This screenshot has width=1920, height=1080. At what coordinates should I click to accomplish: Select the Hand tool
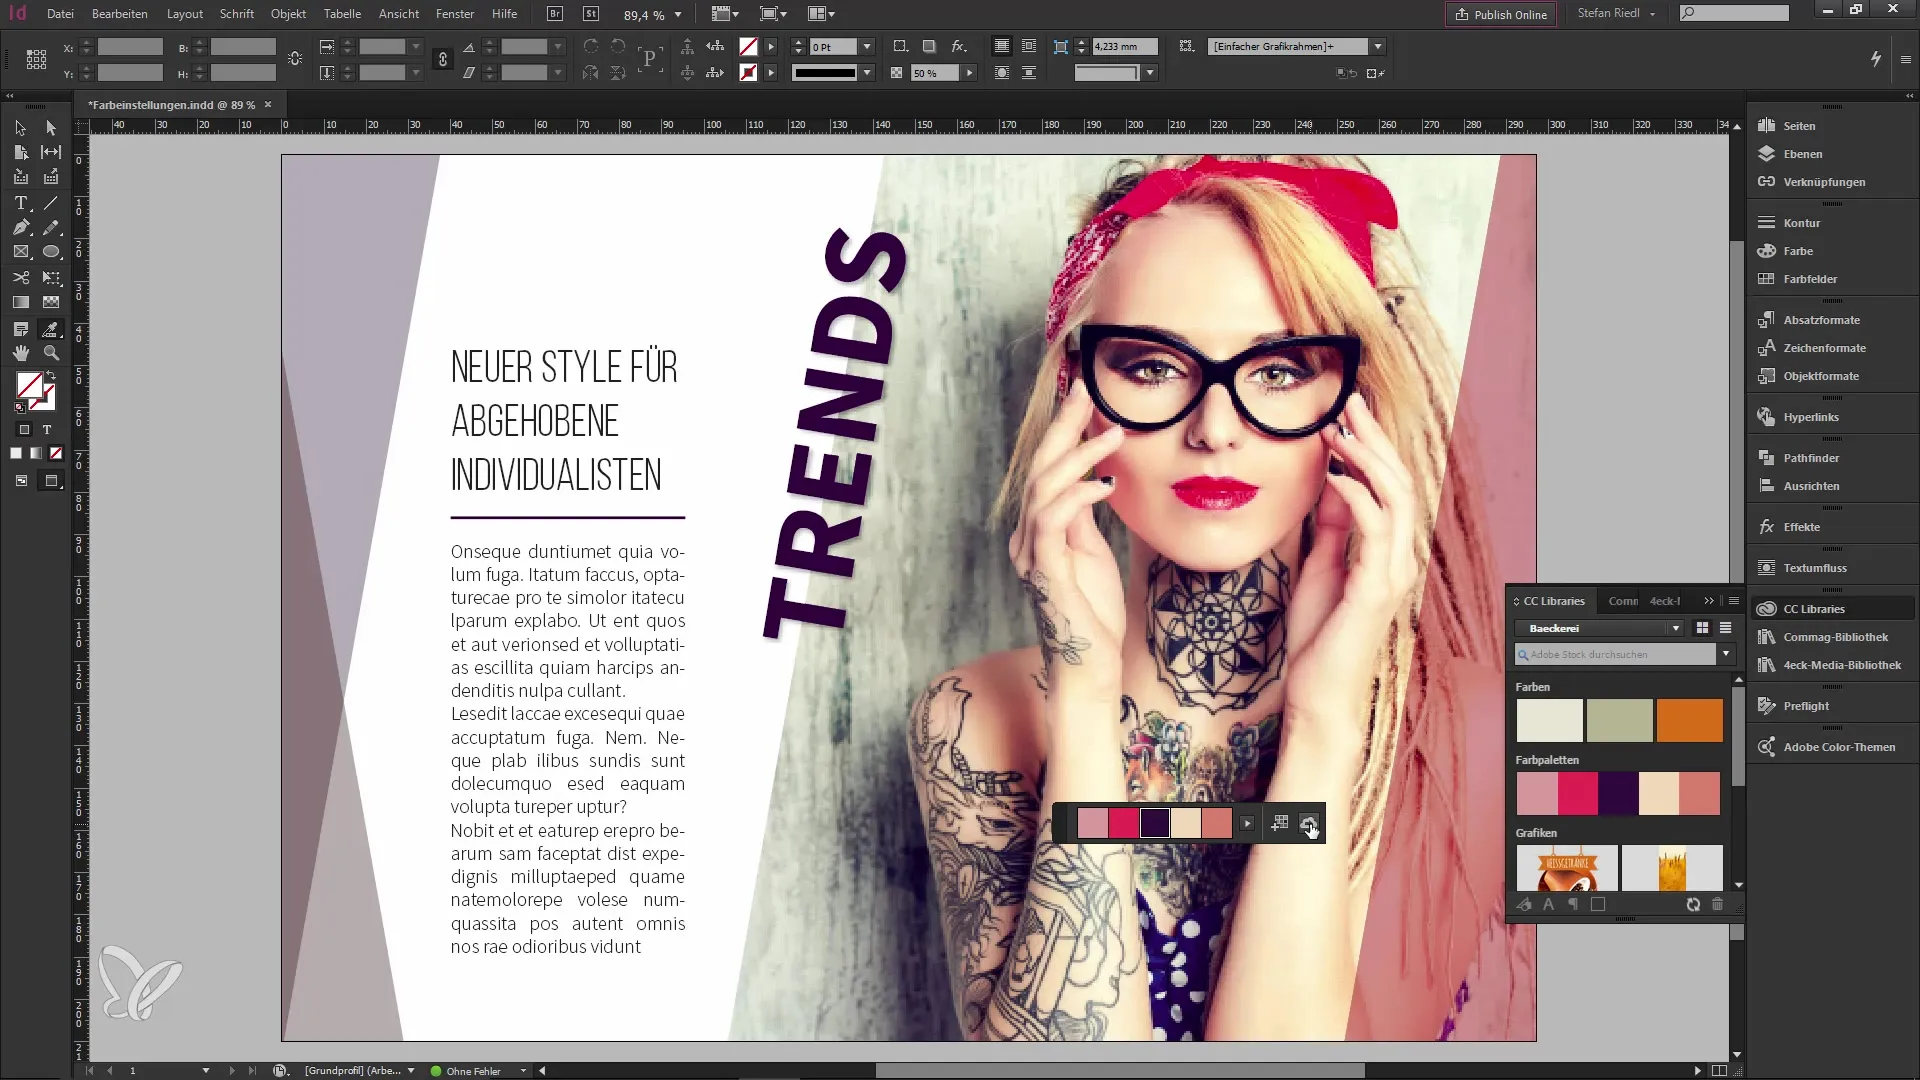pos(20,353)
